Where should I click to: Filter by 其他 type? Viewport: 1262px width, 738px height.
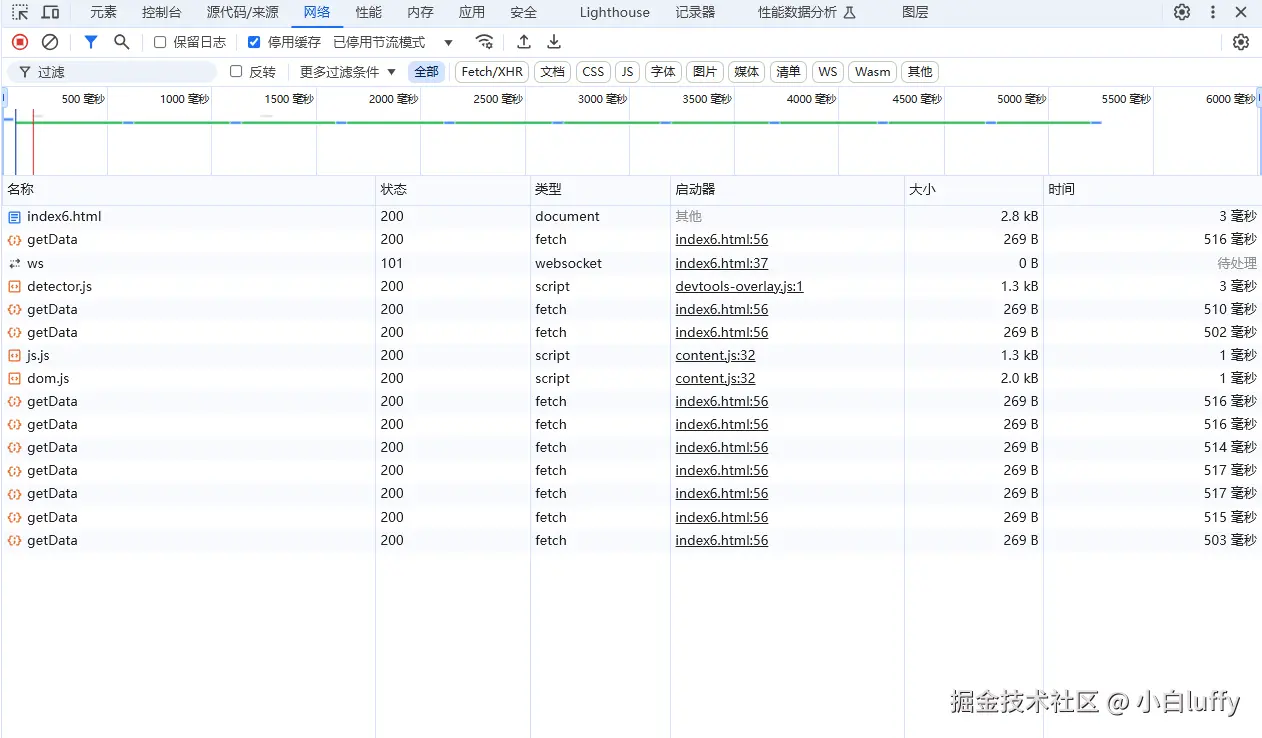(920, 72)
